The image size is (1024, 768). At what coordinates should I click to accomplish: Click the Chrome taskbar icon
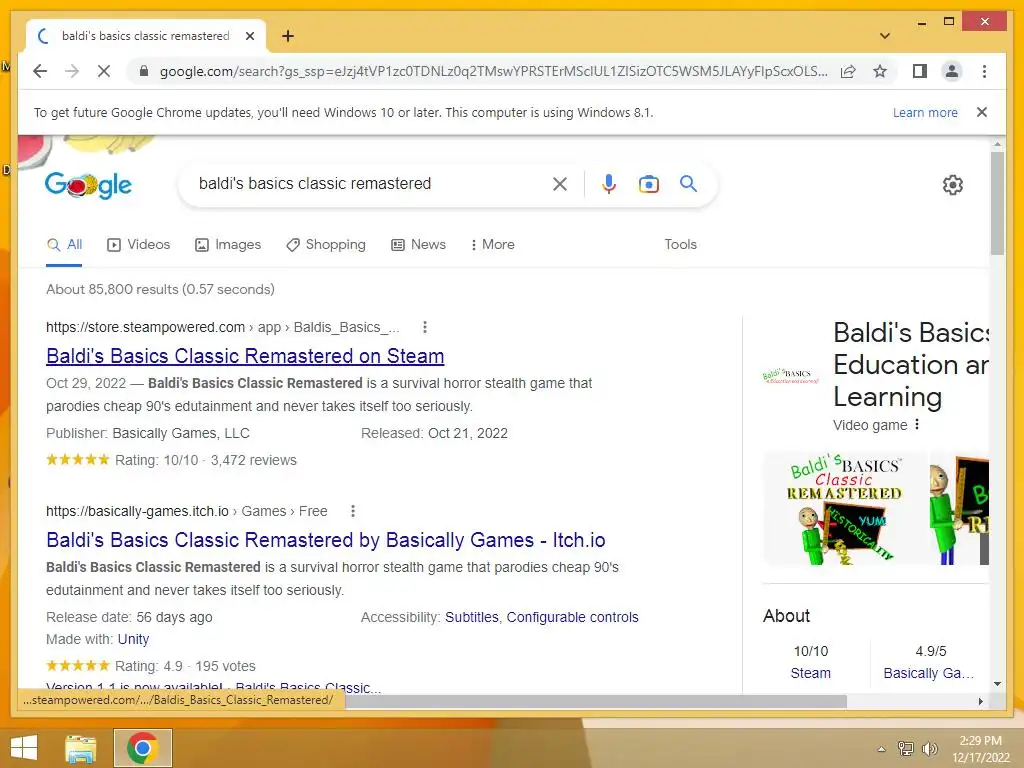142,748
